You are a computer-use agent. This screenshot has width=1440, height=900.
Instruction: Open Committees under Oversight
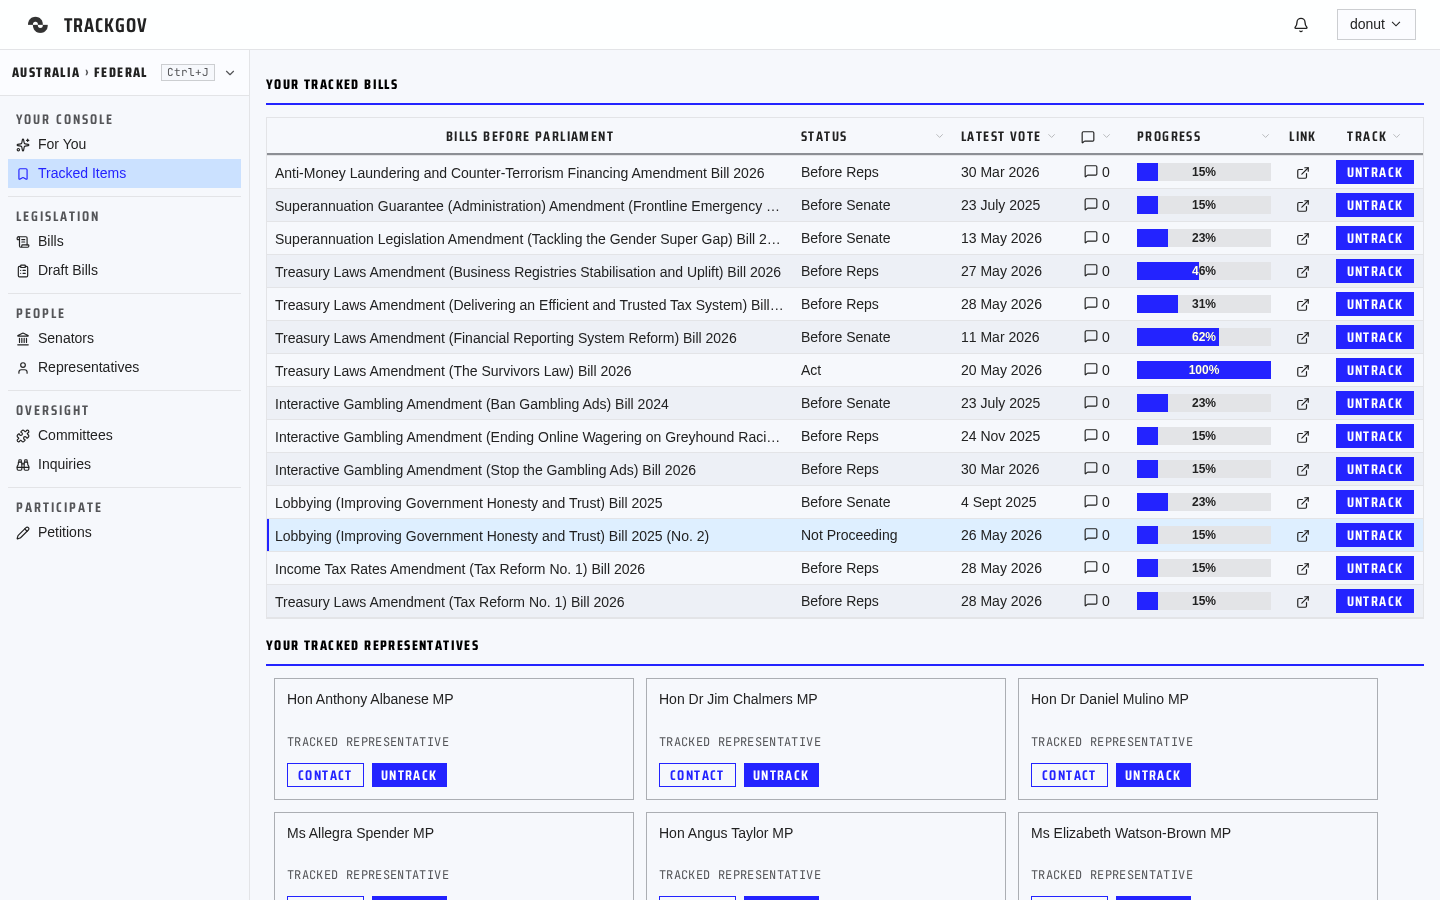[124, 436]
